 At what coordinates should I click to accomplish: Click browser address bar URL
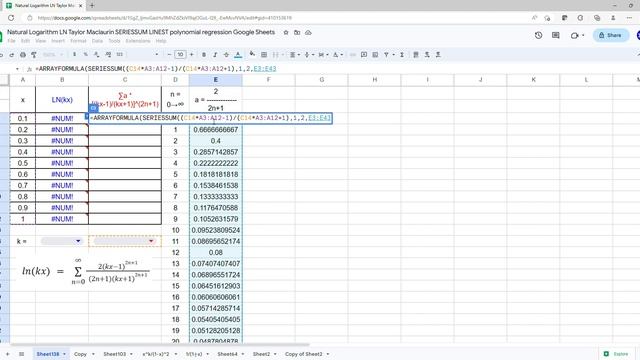tap(164, 18)
